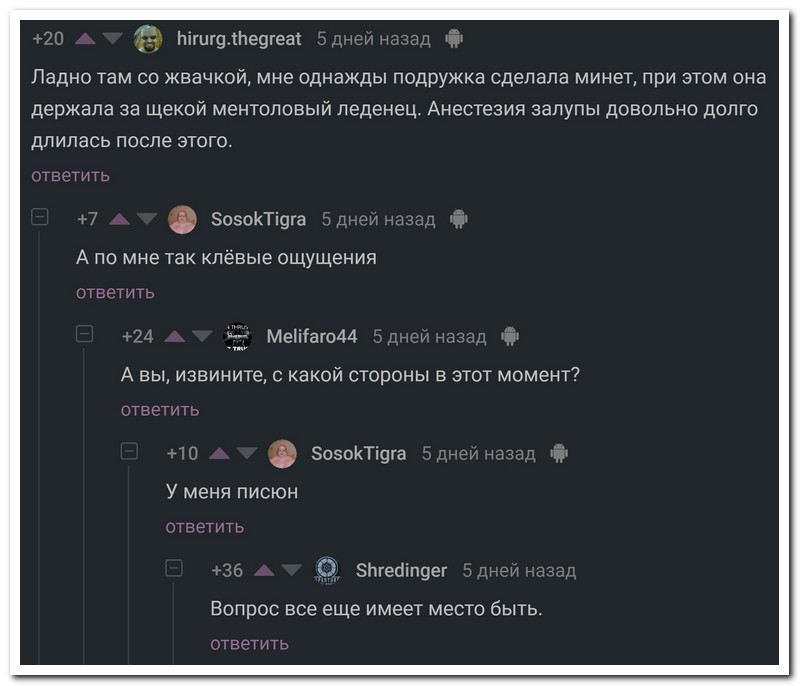Image resolution: width=800 pixels, height=686 pixels.
Task: Click the Android icon next to hirurg.thegreat
Action: pos(454,39)
